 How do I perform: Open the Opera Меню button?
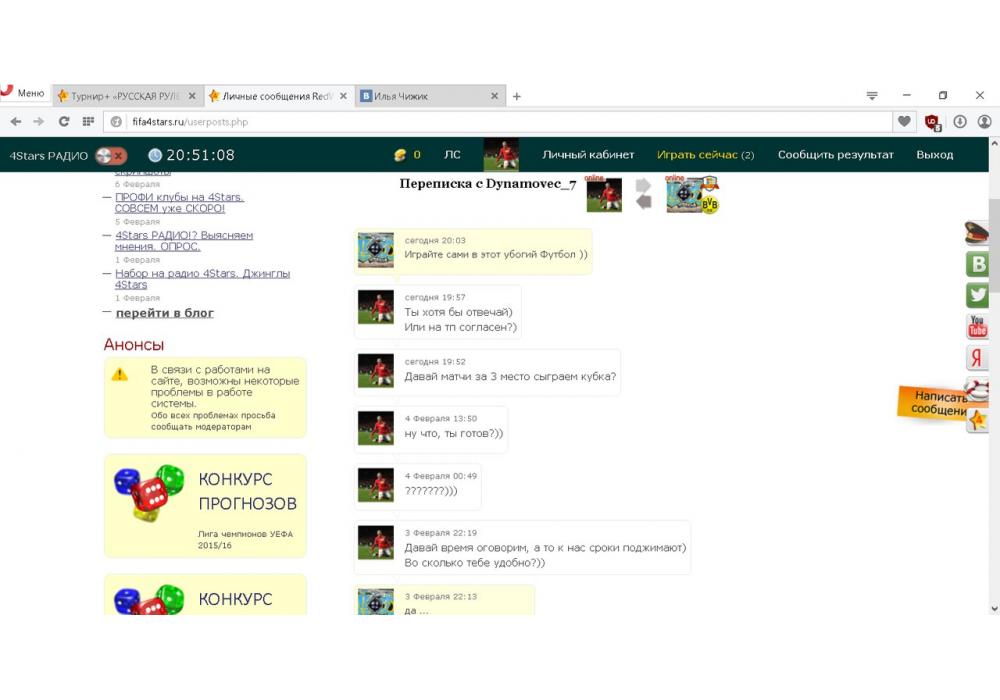click(22, 94)
